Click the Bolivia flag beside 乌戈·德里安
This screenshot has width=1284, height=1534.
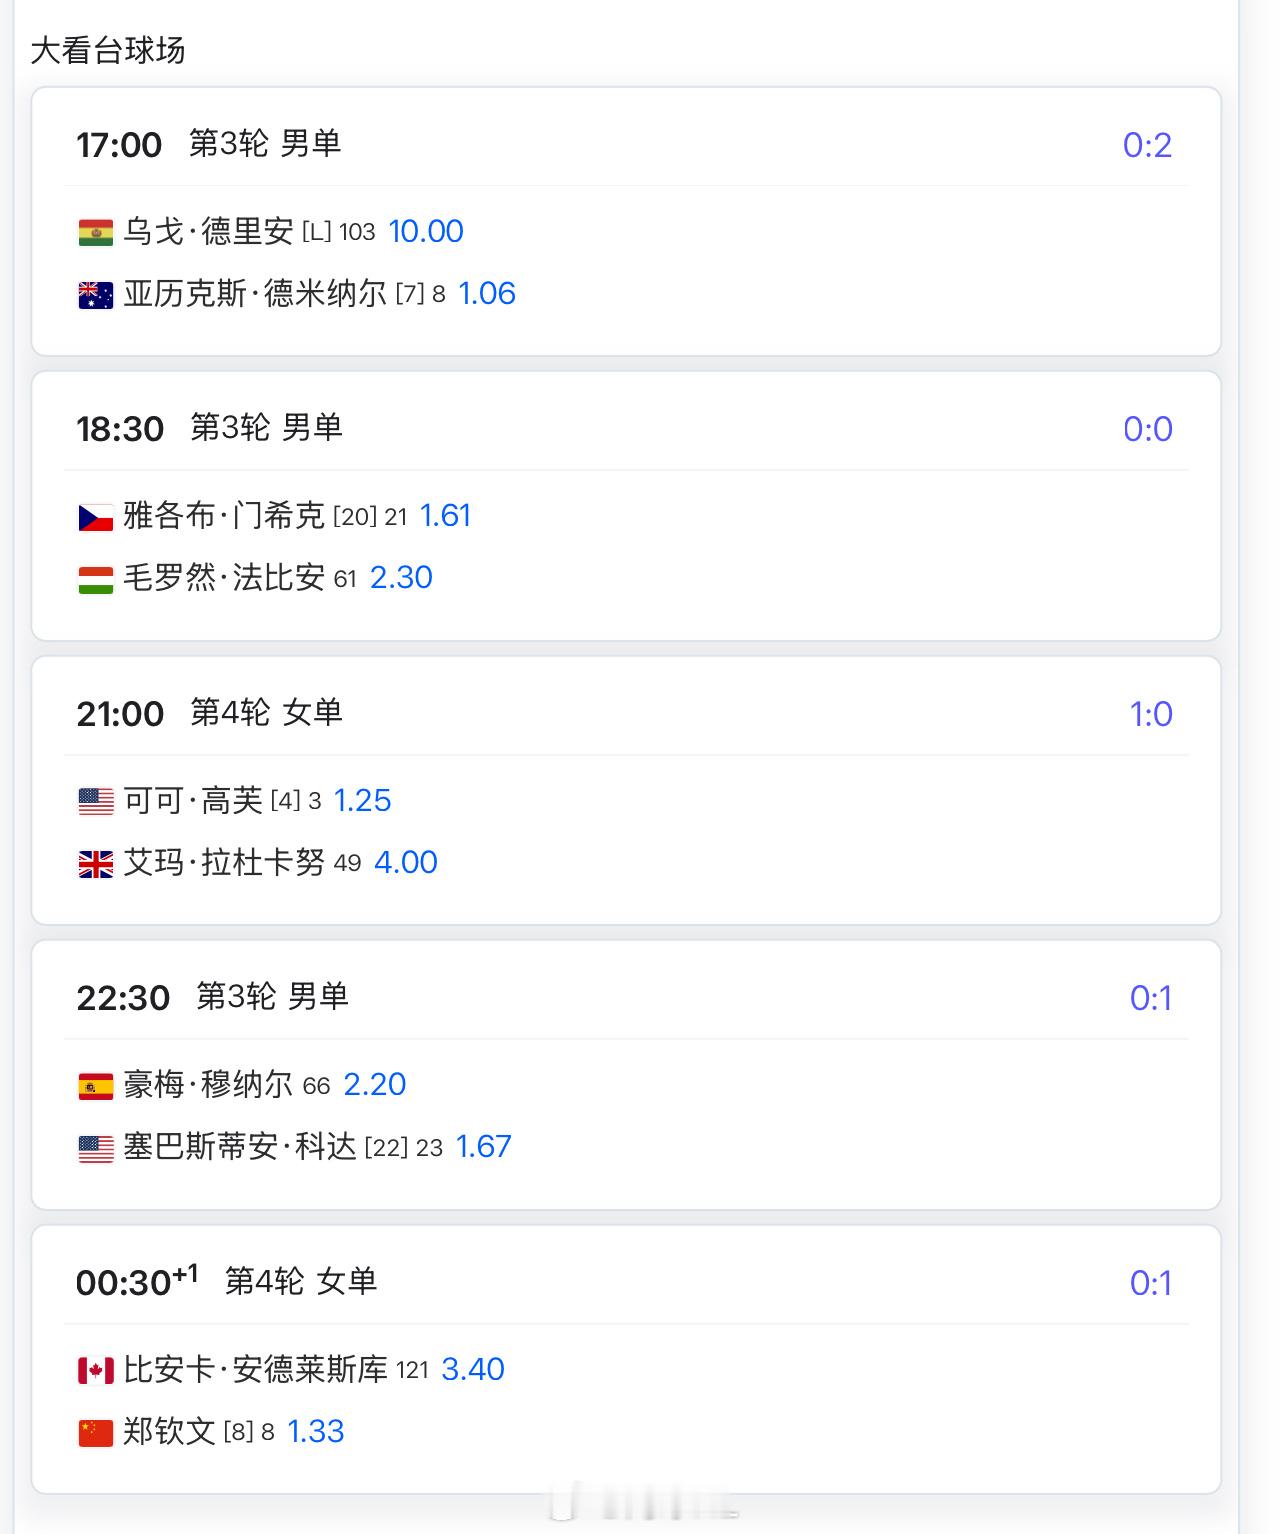[x=96, y=233]
